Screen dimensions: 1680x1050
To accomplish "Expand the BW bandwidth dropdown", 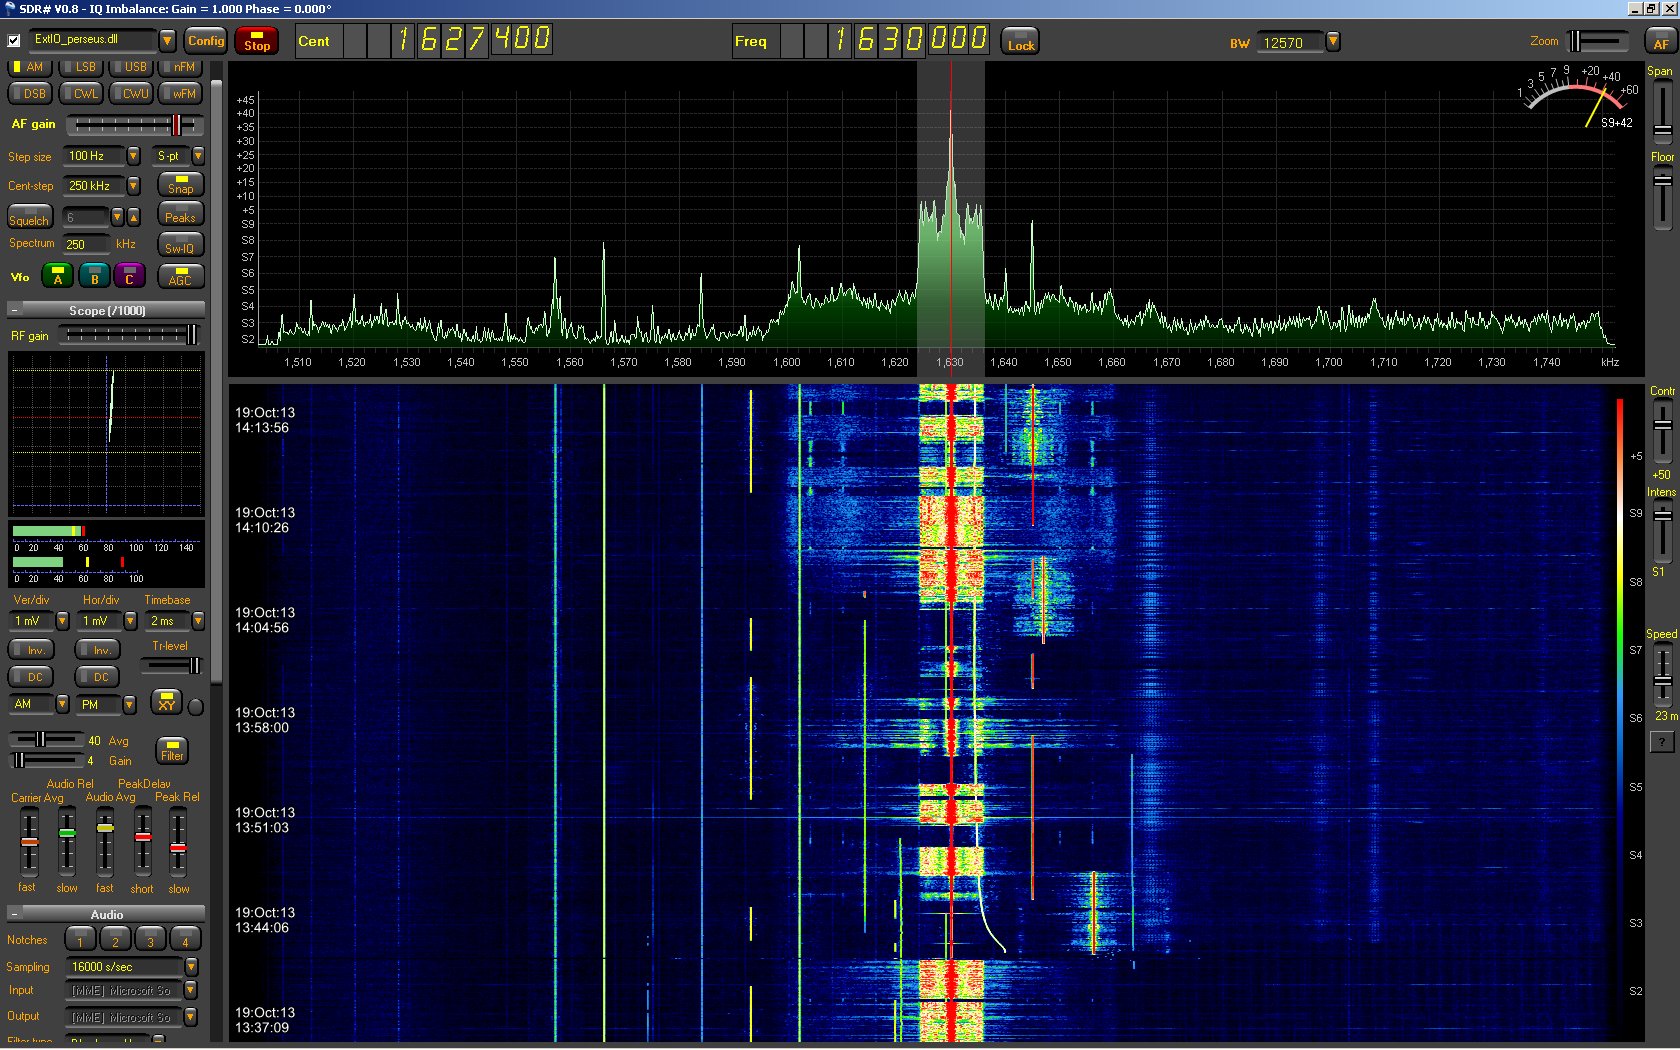I will point(1332,42).
